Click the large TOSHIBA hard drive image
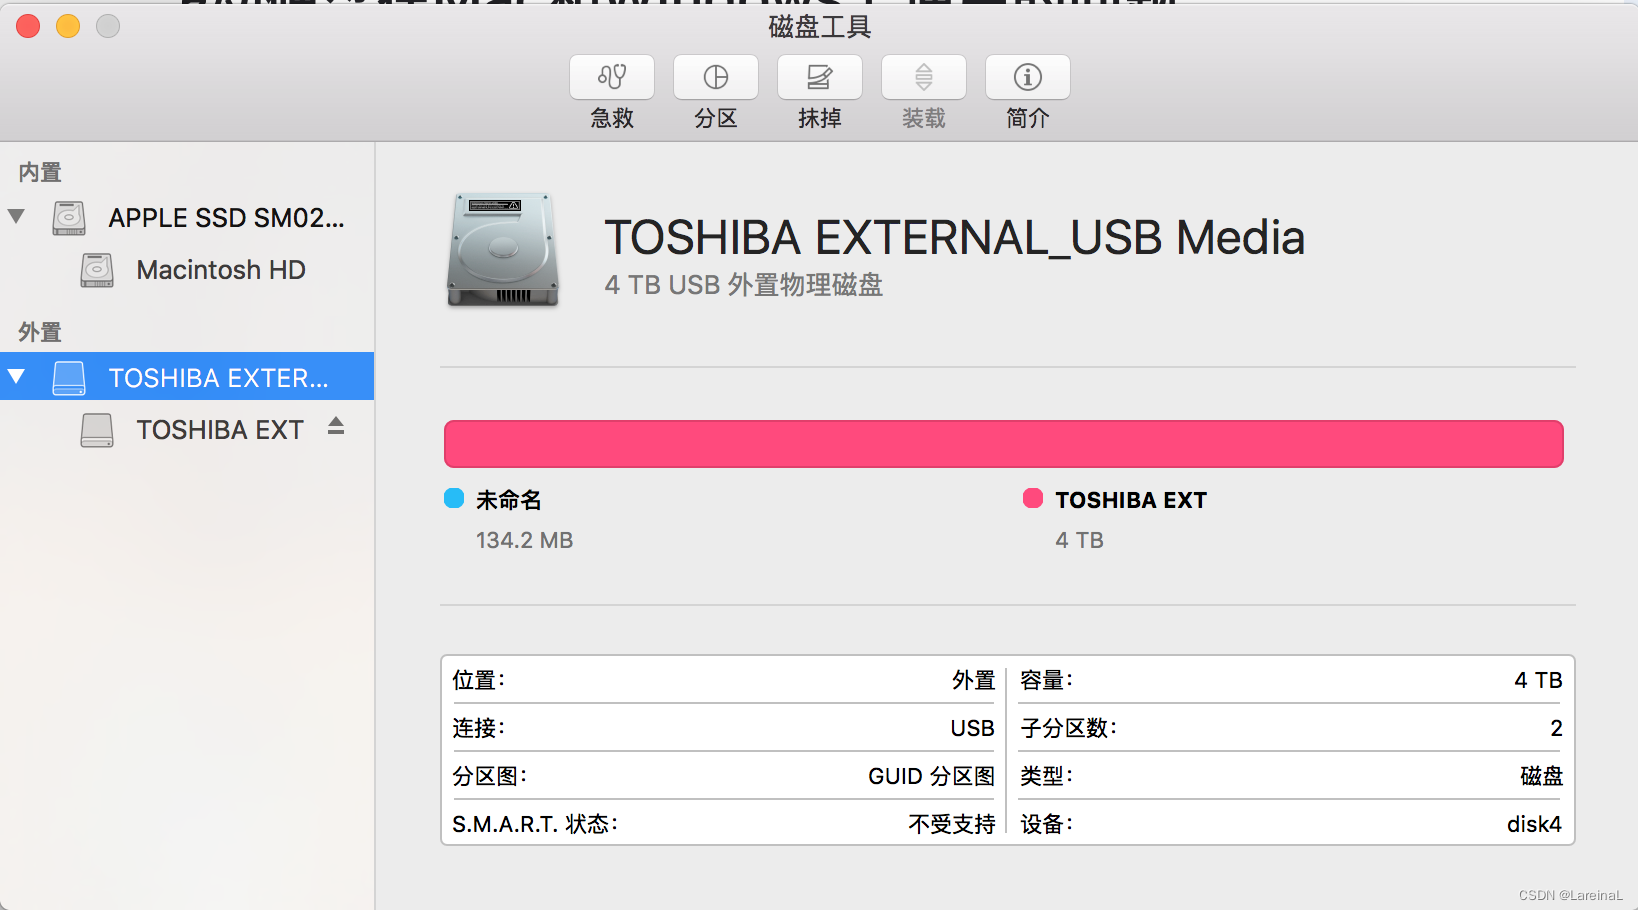 503,249
